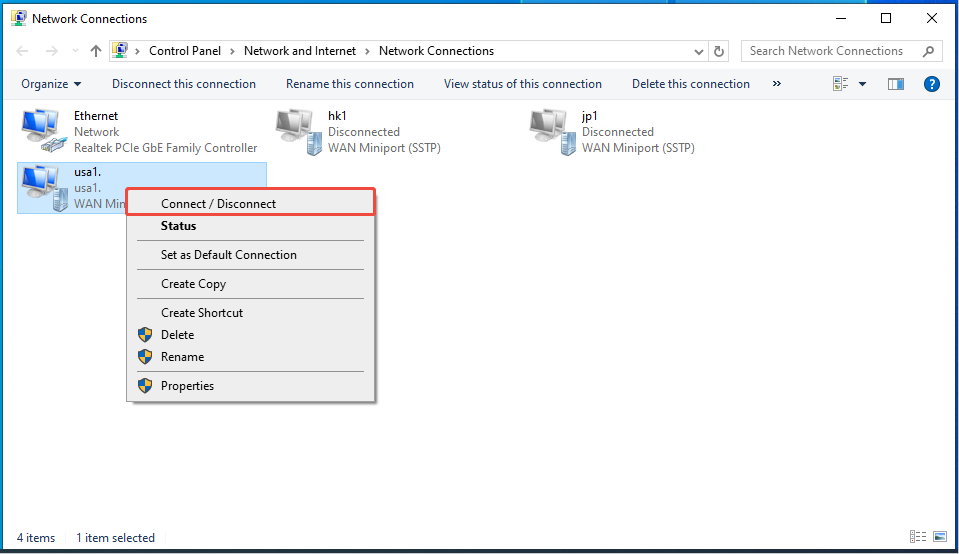Open the recent locations dropdown arrow

75,51
